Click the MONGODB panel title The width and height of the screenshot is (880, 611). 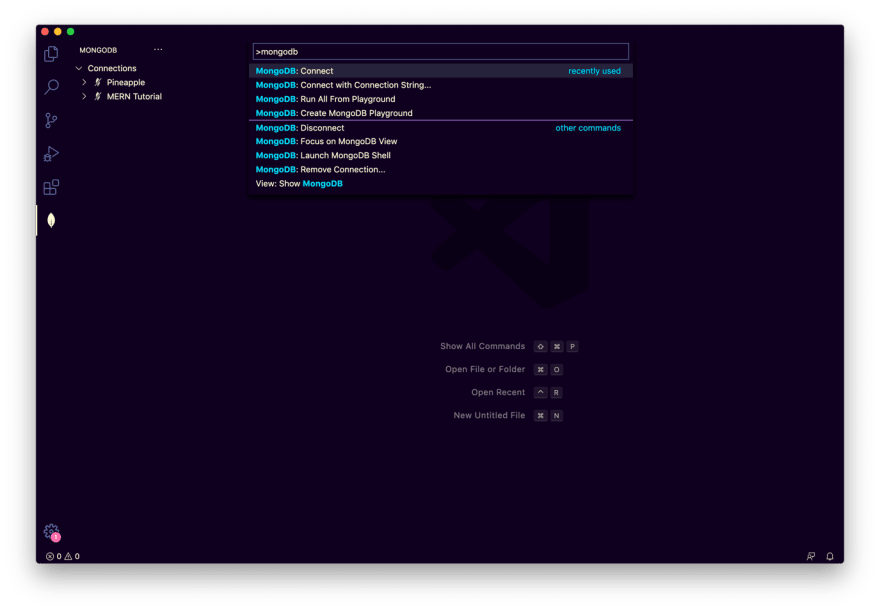[98, 50]
